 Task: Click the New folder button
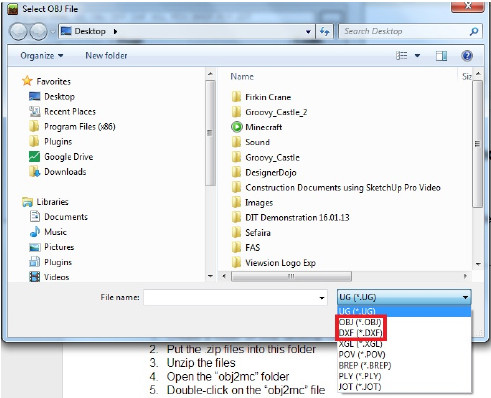[106, 56]
